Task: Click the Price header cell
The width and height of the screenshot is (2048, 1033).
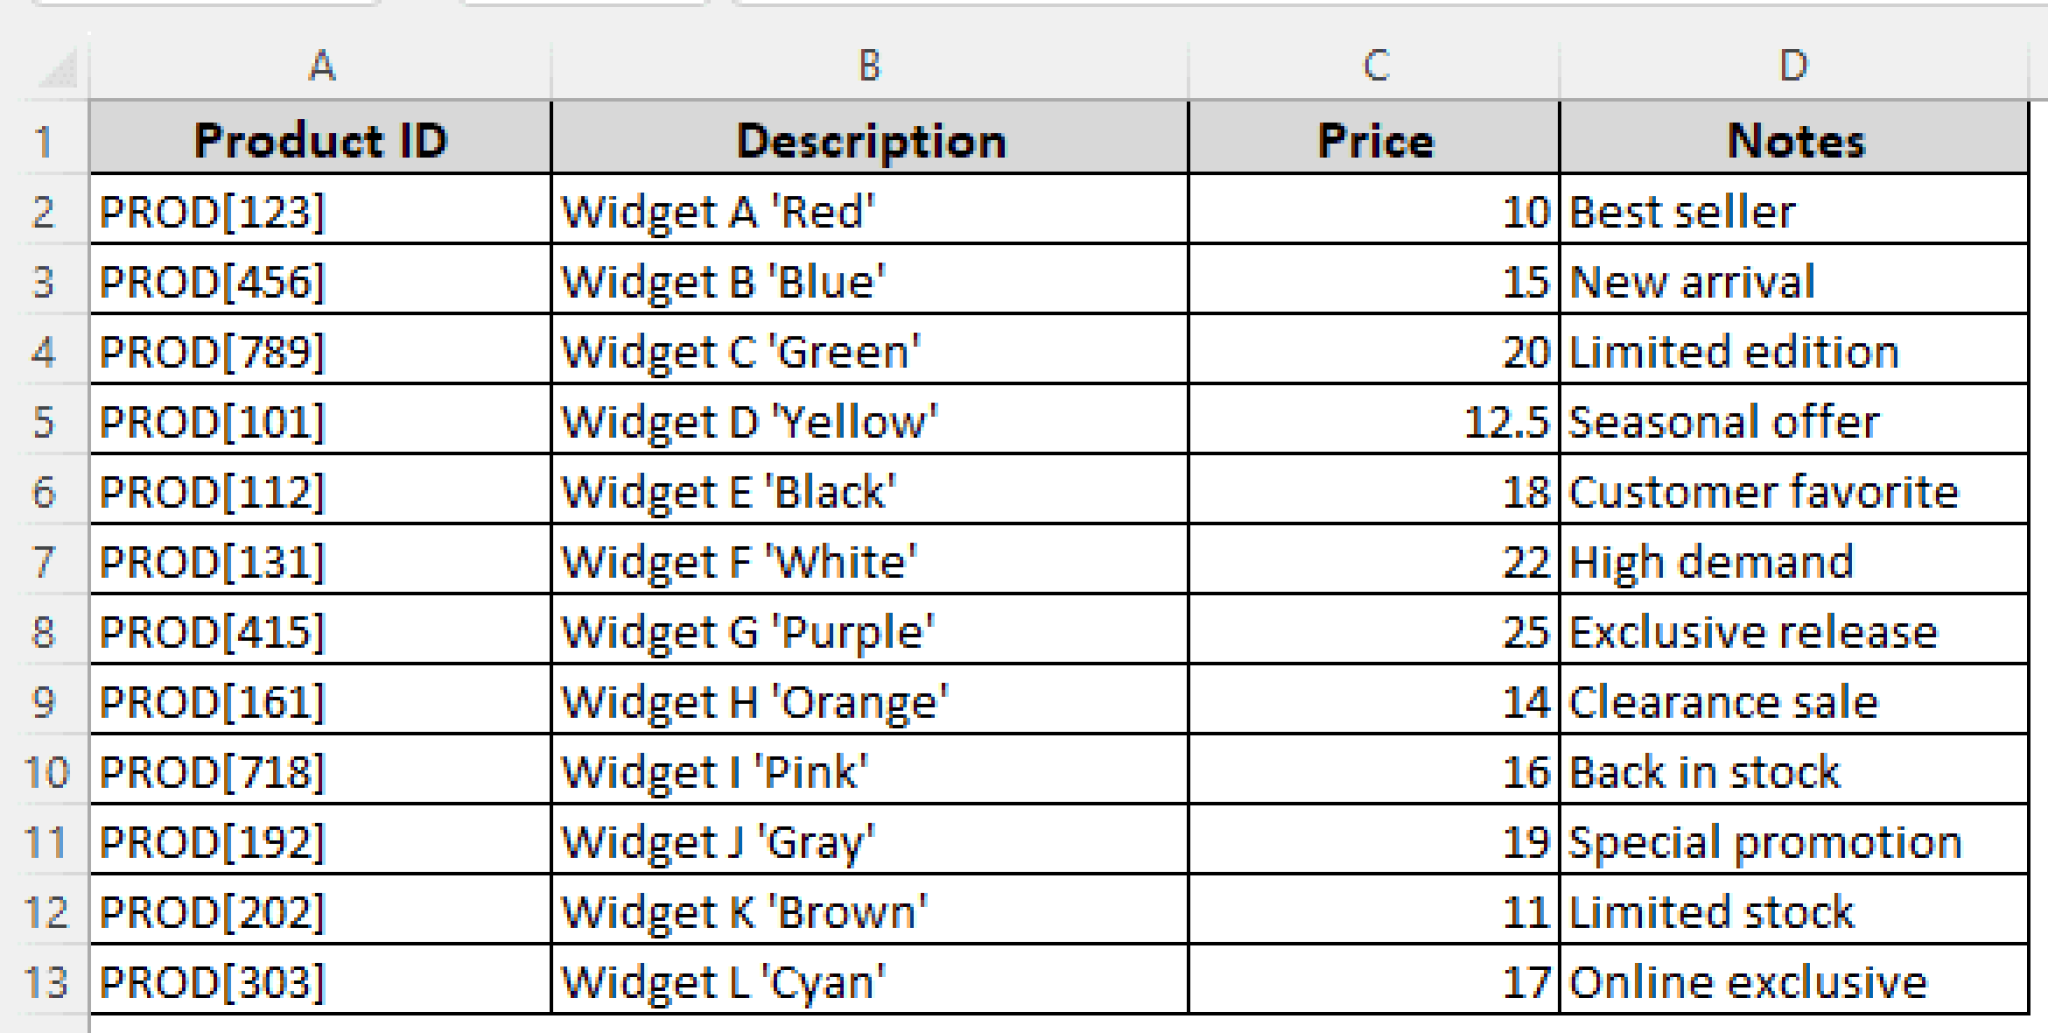Action: (1374, 140)
